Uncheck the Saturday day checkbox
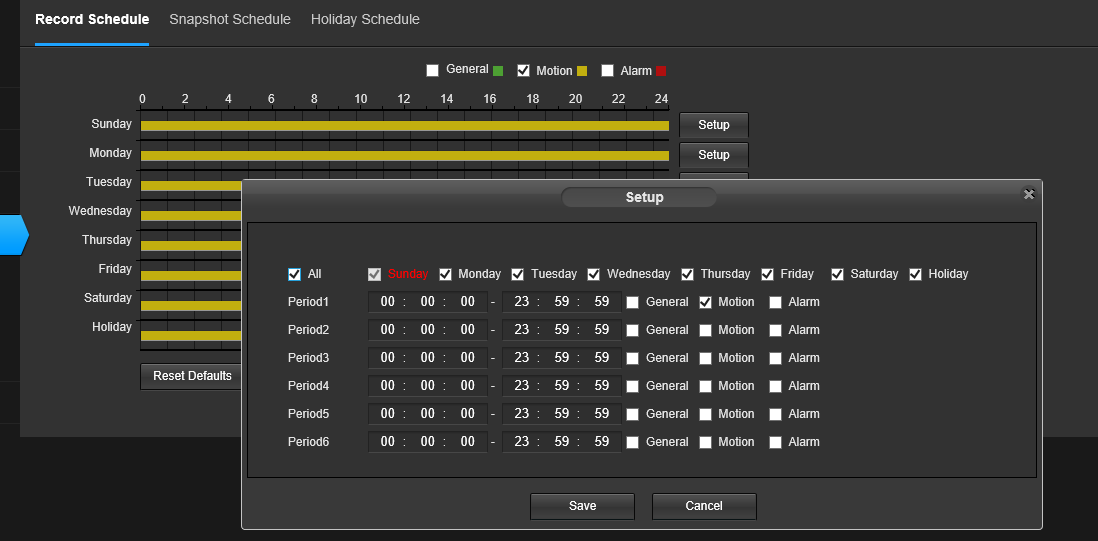Viewport: 1098px width, 541px height. (x=838, y=274)
